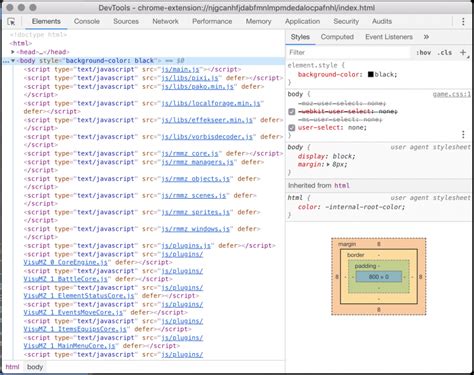Switch to the Memory tab
Screen dimensions: 474x375
pos(258,21)
